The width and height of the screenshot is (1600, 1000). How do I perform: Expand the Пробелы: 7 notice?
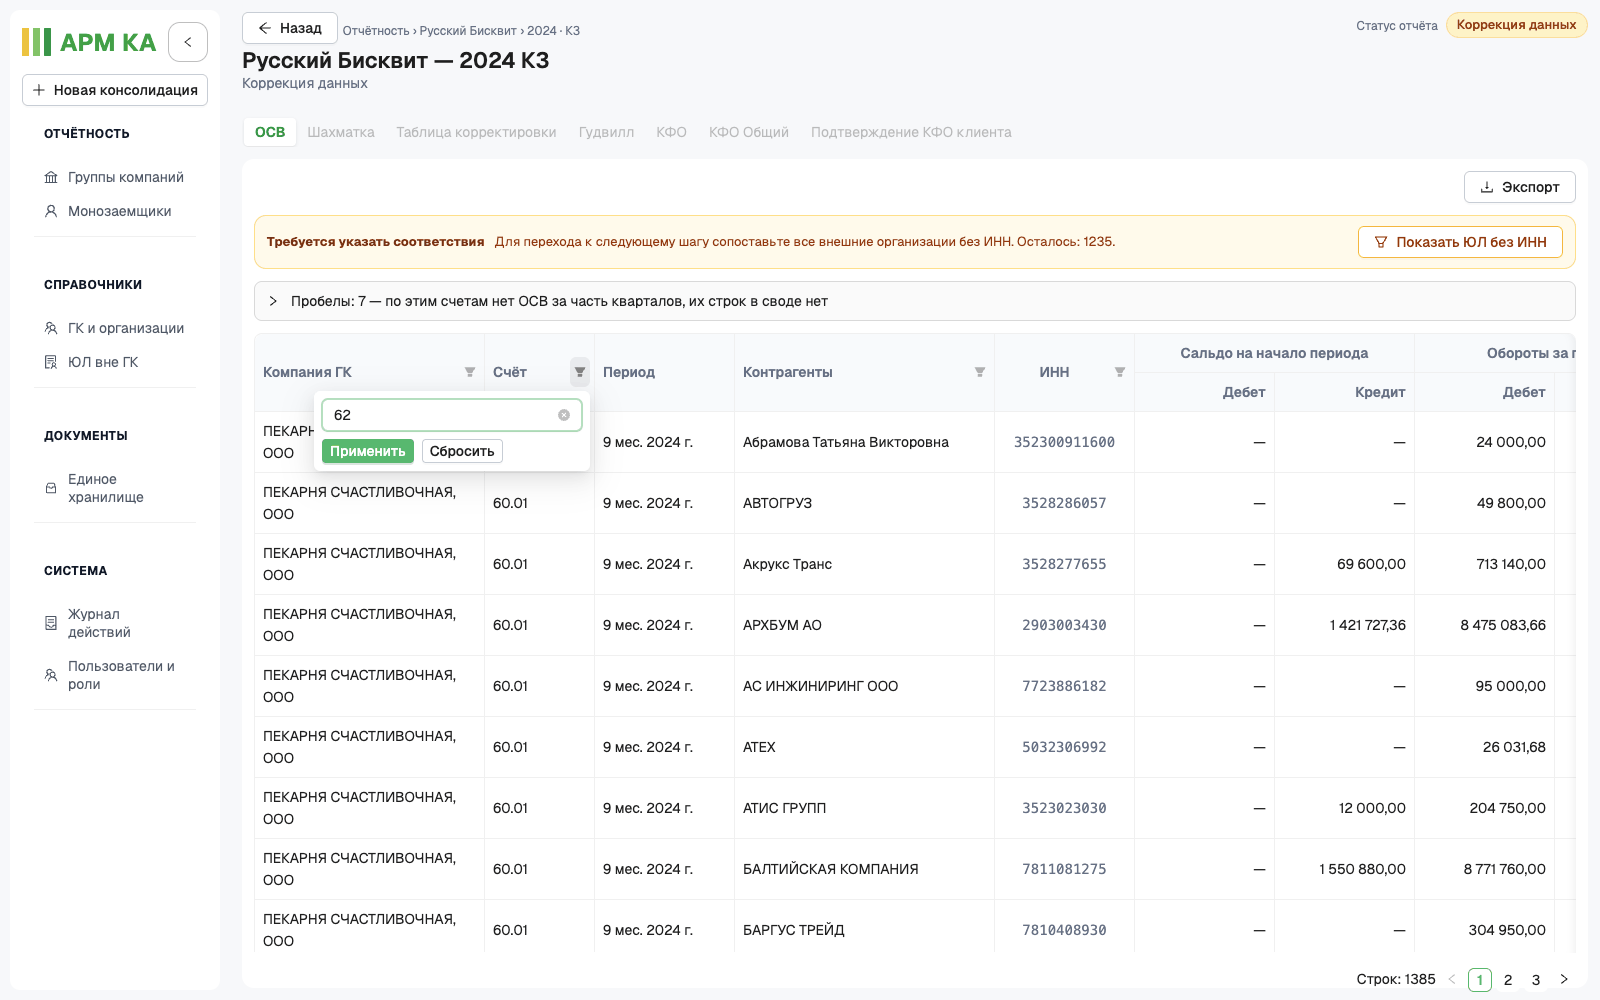click(915, 301)
